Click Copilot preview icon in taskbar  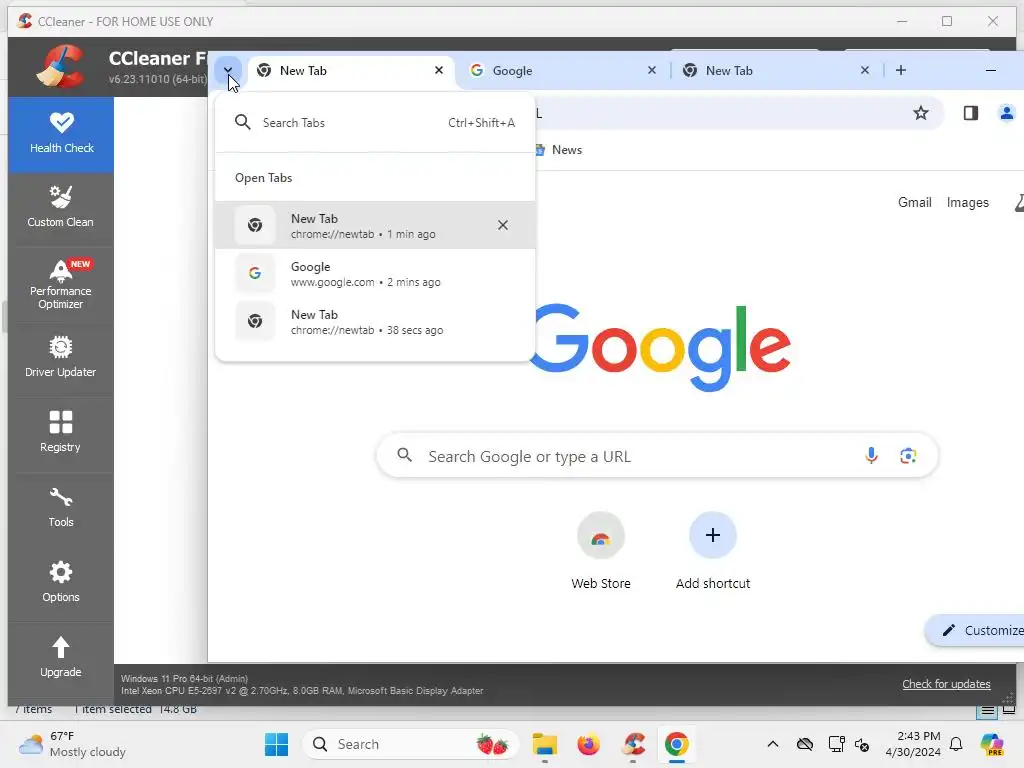click(992, 744)
